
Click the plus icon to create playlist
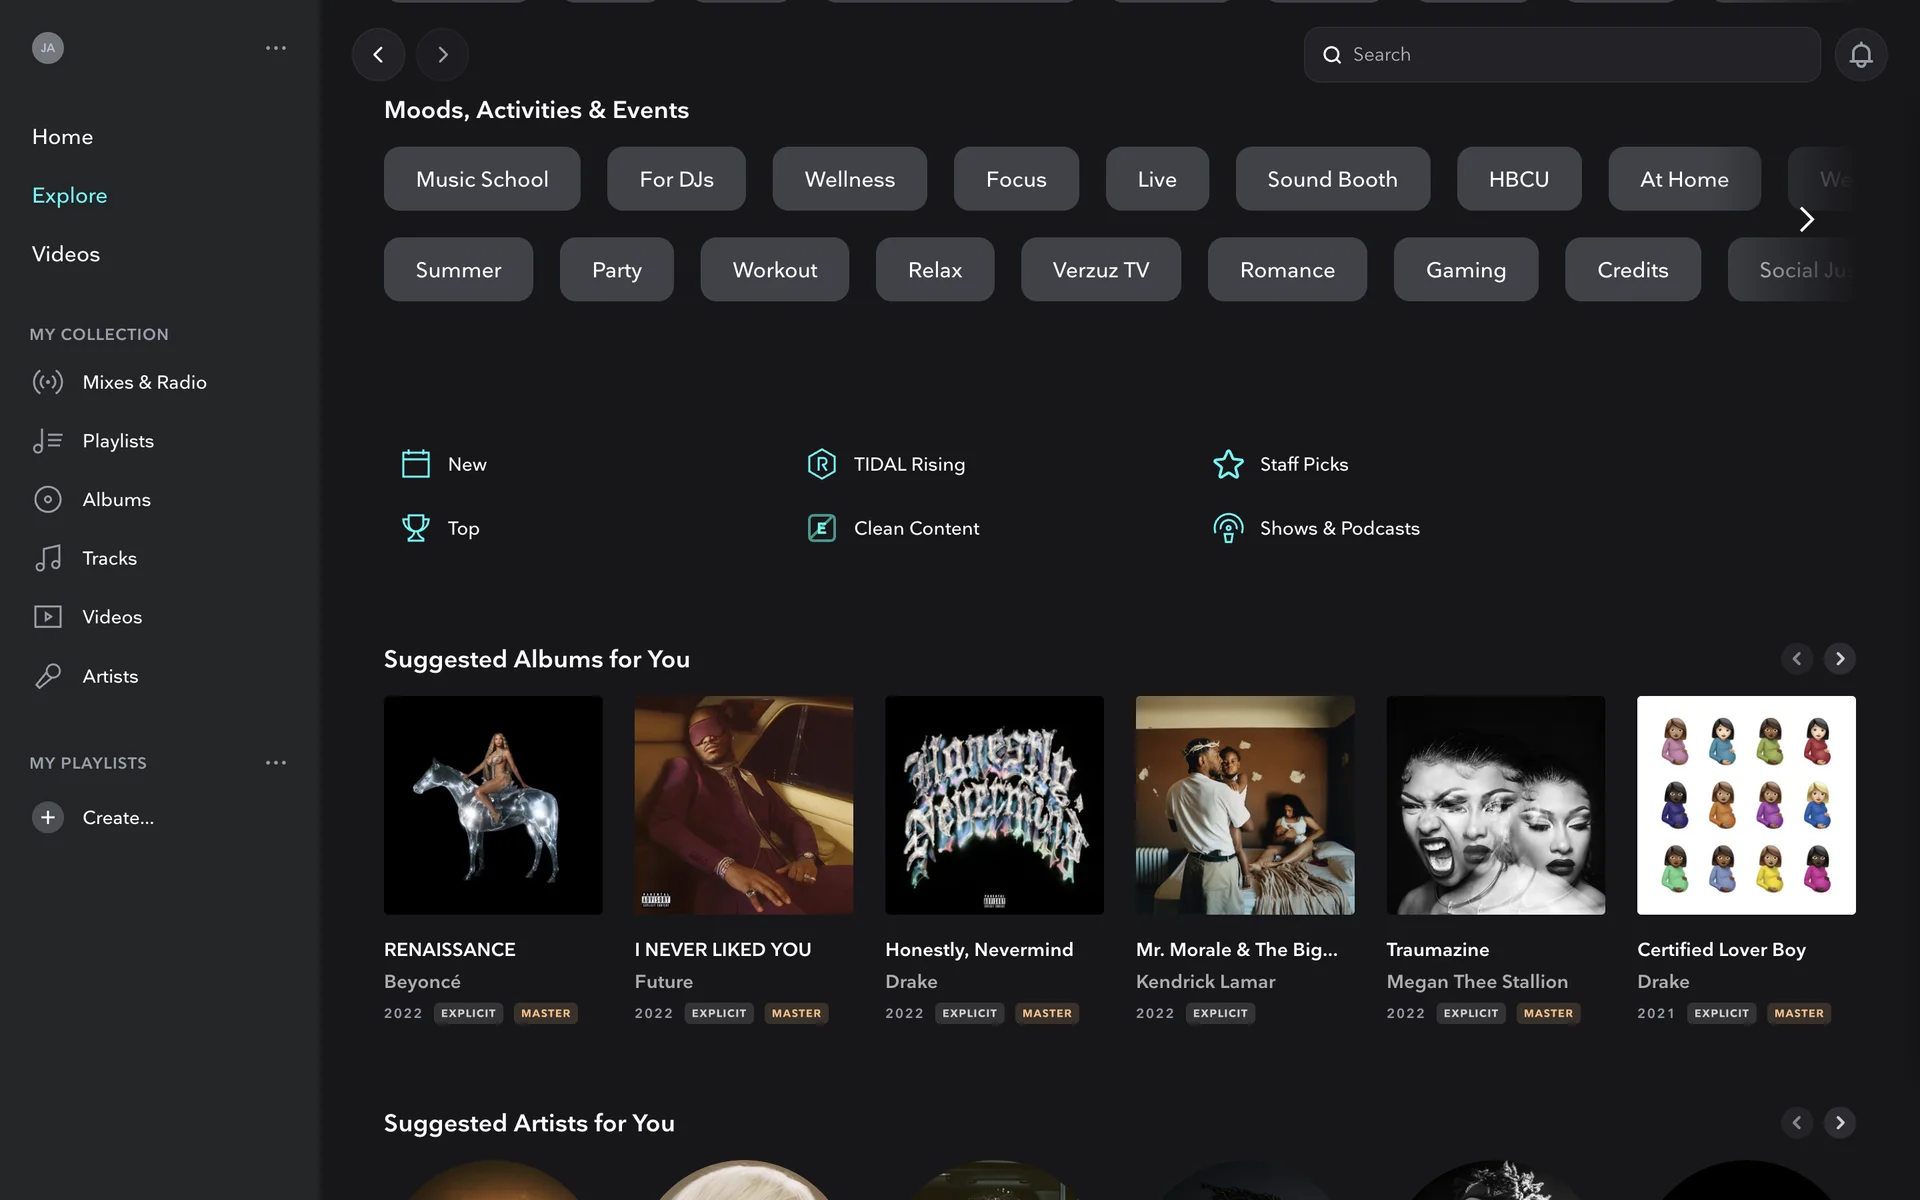point(47,817)
